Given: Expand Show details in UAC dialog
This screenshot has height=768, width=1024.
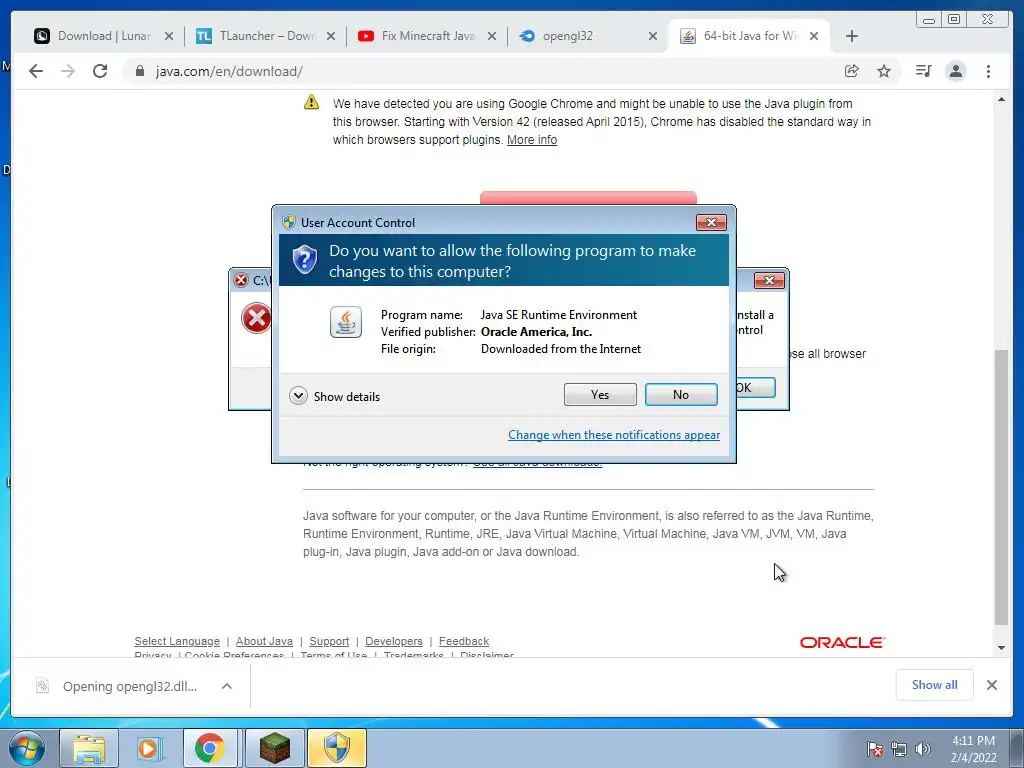Looking at the screenshot, I should [x=334, y=396].
